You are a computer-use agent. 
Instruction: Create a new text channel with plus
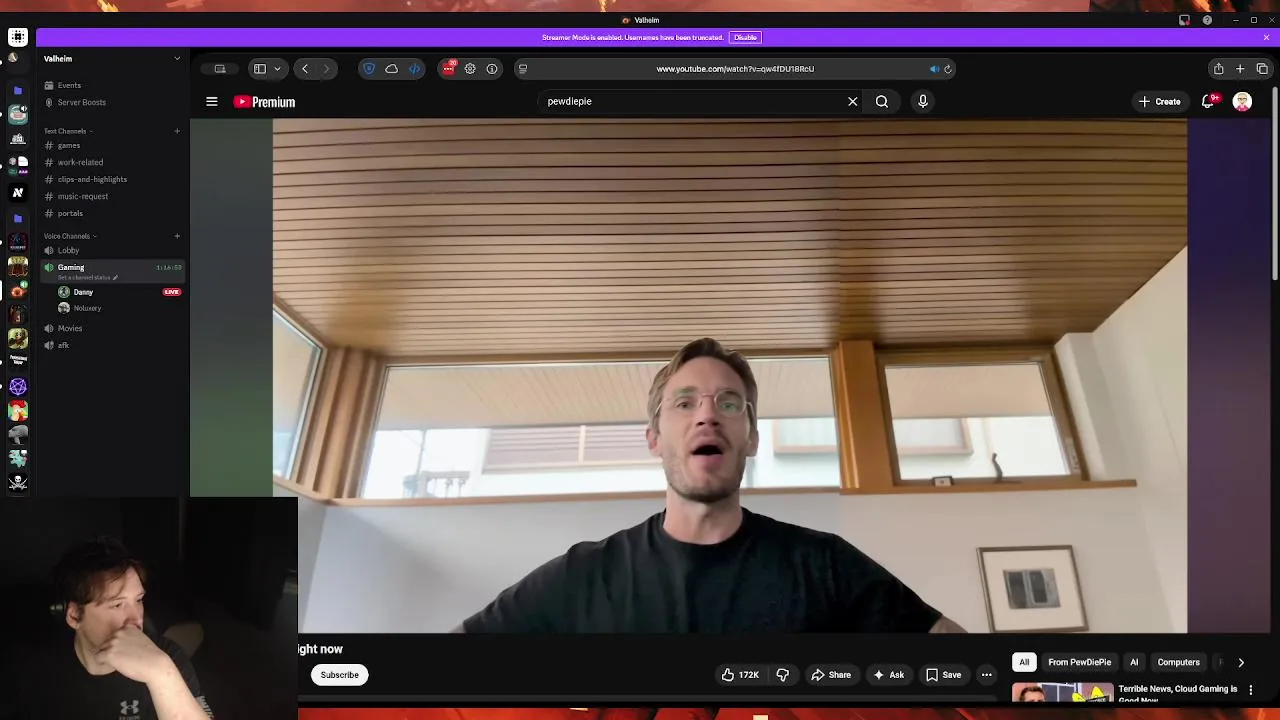(177, 131)
